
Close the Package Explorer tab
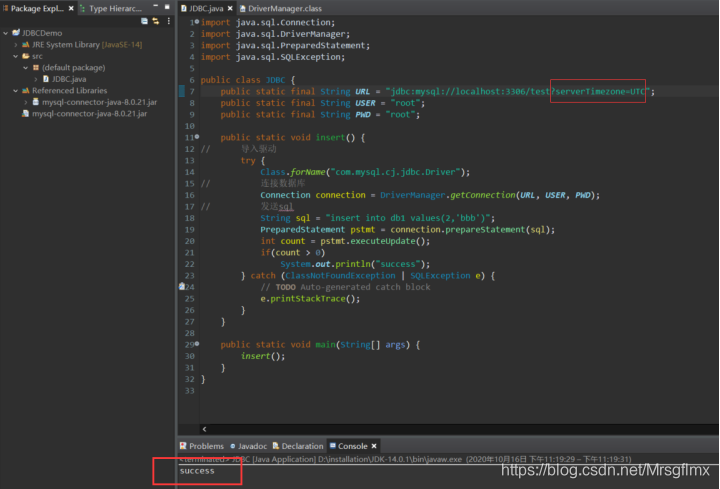tap(71, 8)
